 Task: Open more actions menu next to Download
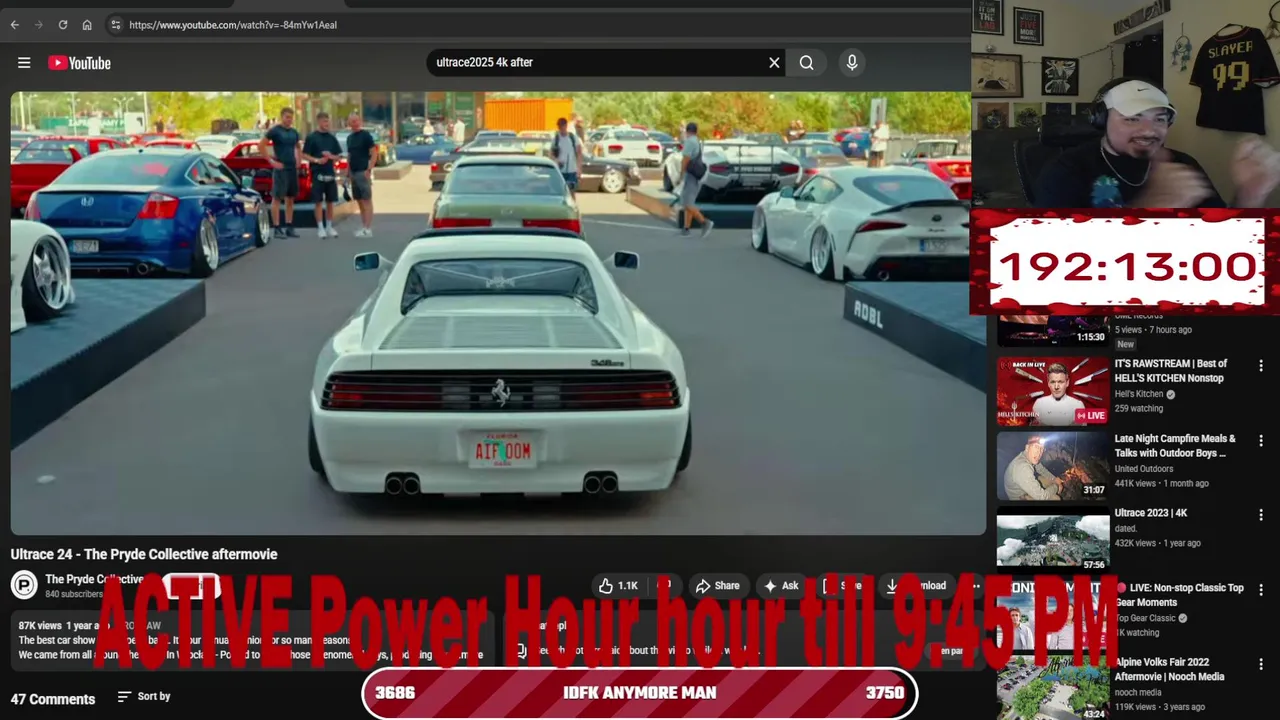pyautogui.click(x=976, y=586)
